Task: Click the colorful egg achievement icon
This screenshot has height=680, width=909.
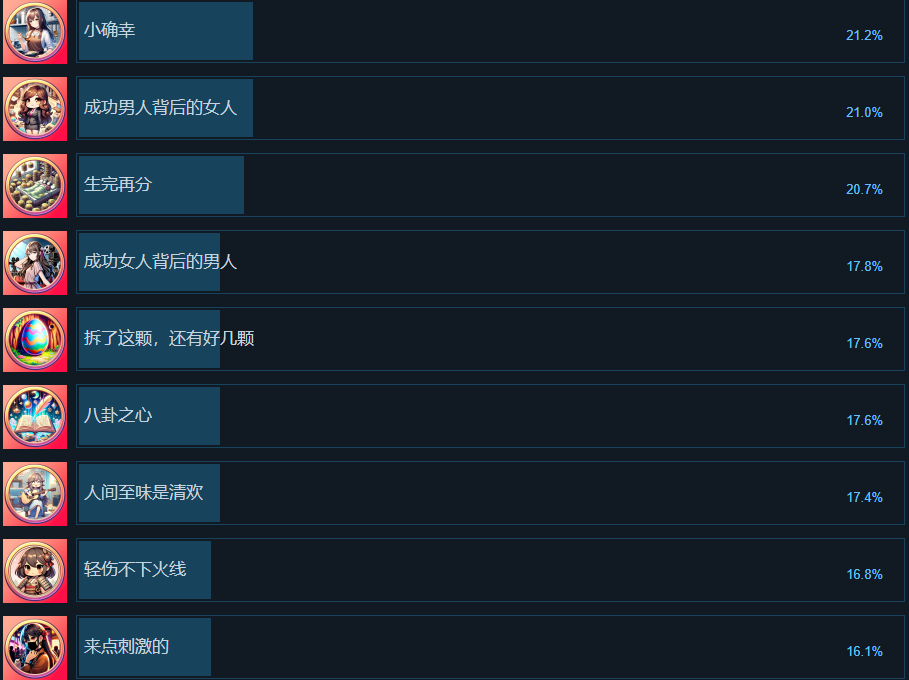Action: [x=35, y=339]
